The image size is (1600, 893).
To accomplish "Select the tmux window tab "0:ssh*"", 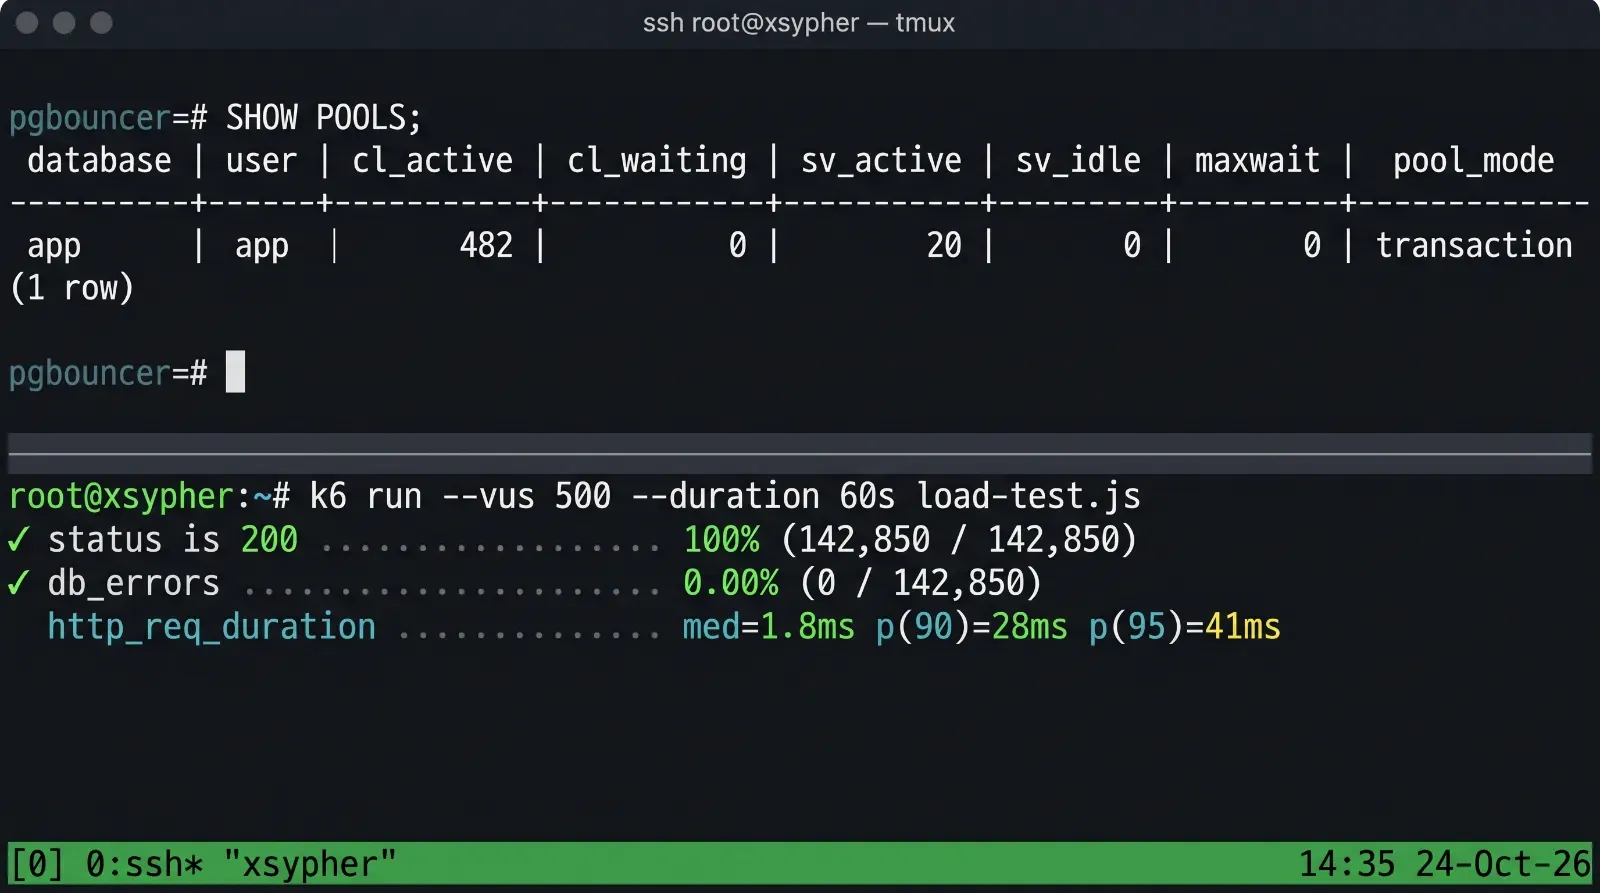I will click(x=144, y=864).
